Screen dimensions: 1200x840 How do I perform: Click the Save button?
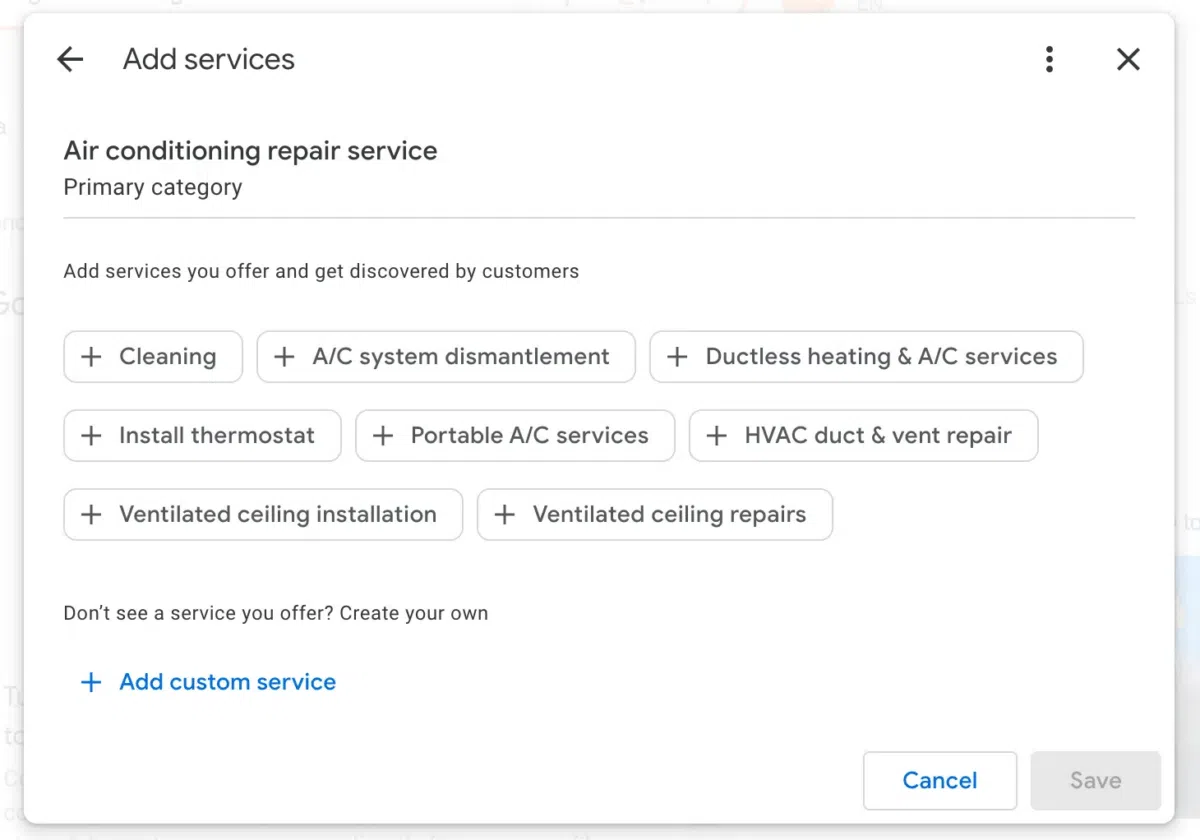click(x=1095, y=780)
